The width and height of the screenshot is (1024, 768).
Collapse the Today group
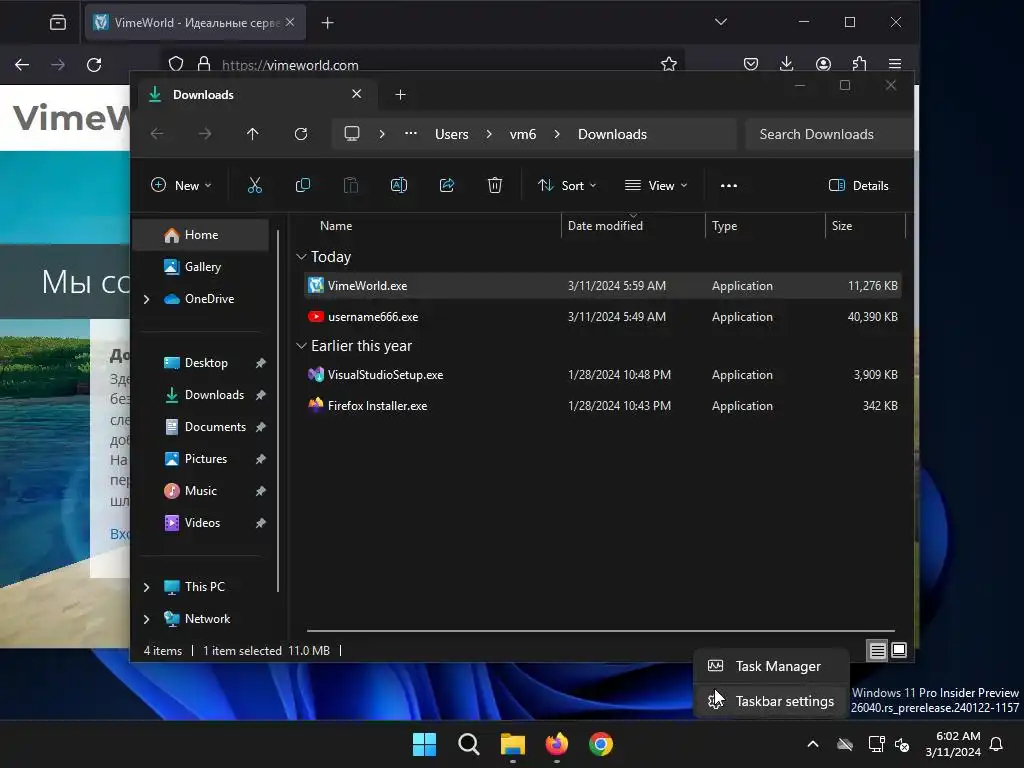301,257
